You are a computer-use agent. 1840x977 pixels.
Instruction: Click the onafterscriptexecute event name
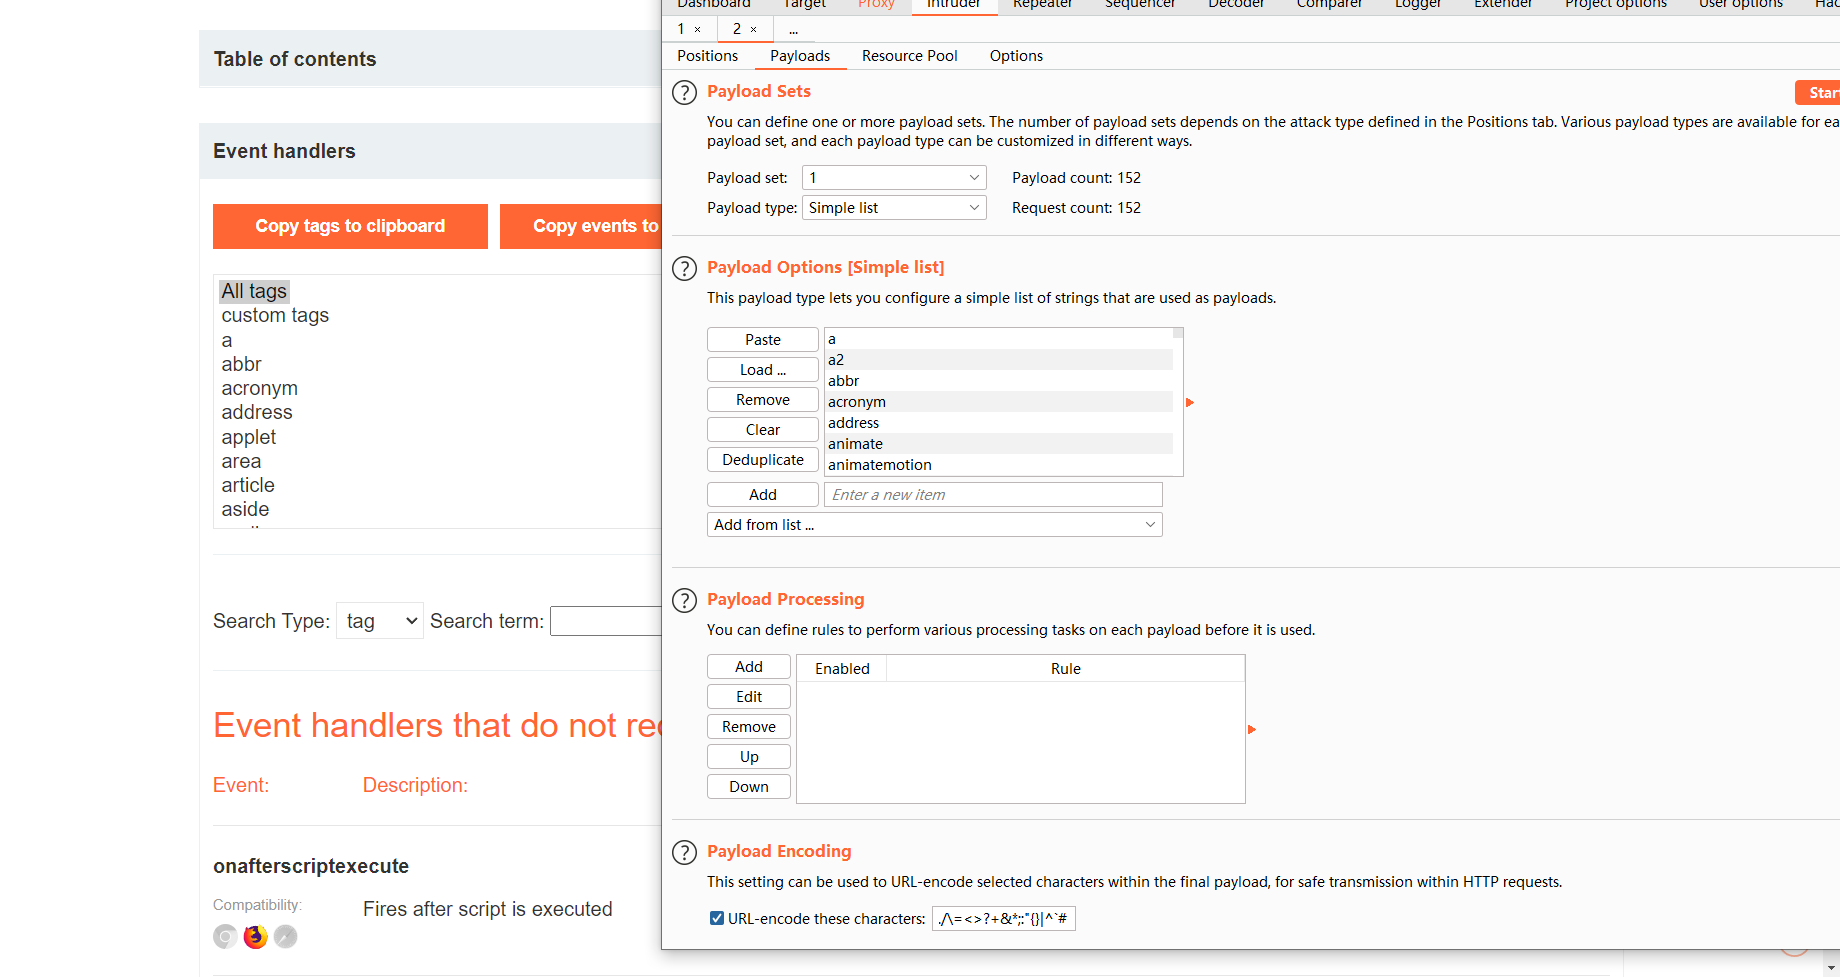click(x=311, y=866)
